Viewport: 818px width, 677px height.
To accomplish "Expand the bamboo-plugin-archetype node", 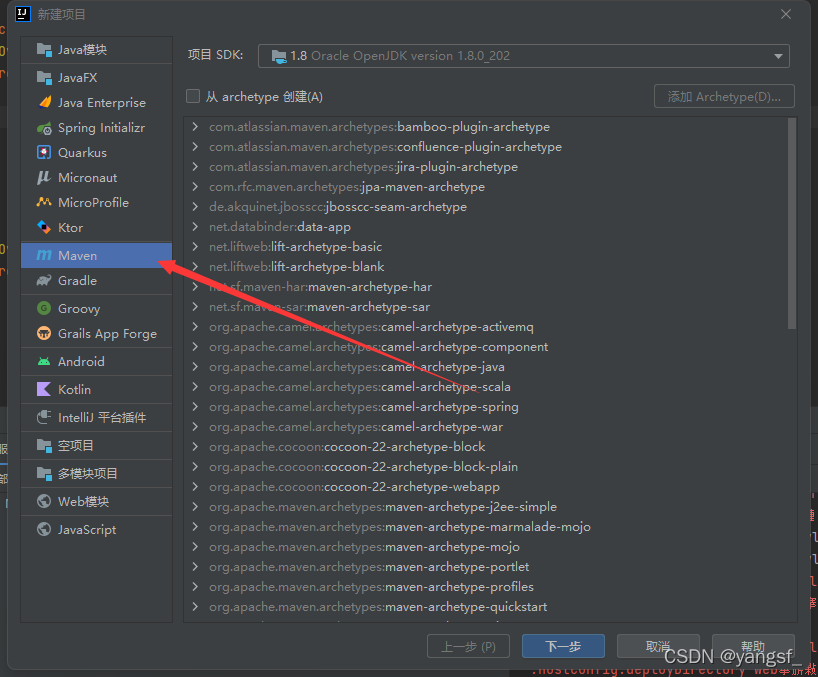I will [195, 127].
